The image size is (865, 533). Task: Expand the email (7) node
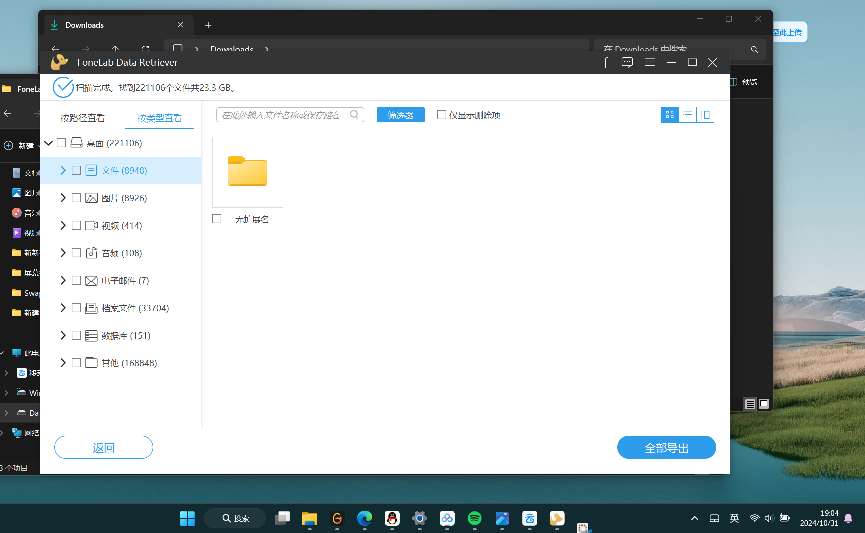[63, 281]
